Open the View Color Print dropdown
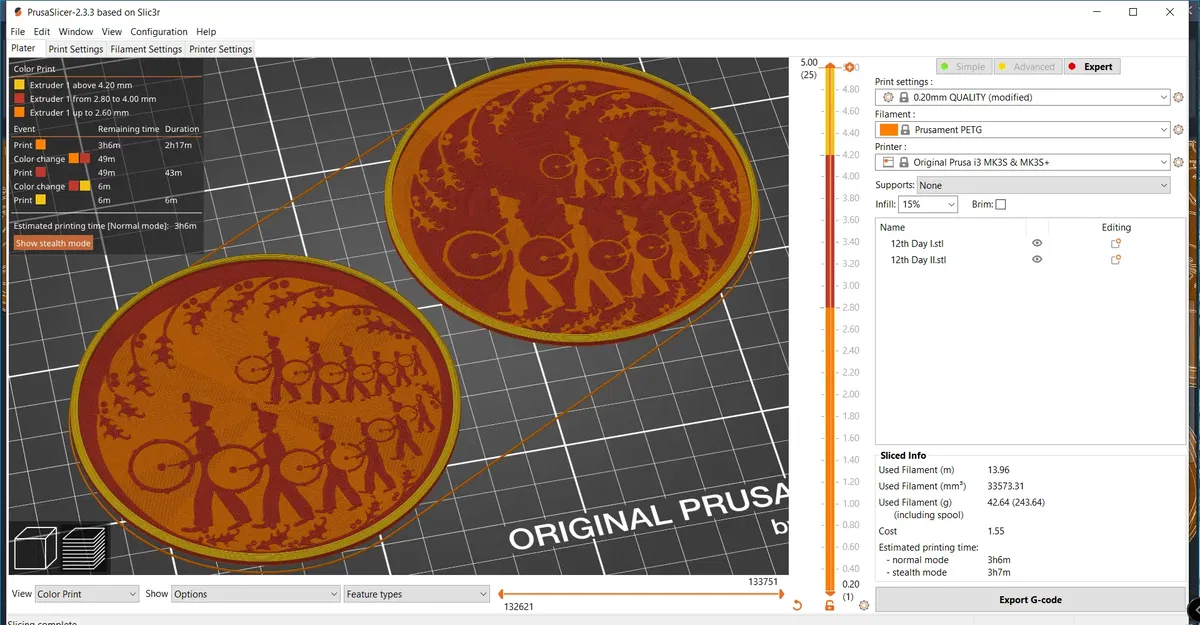The image size is (1200, 625). 87,594
